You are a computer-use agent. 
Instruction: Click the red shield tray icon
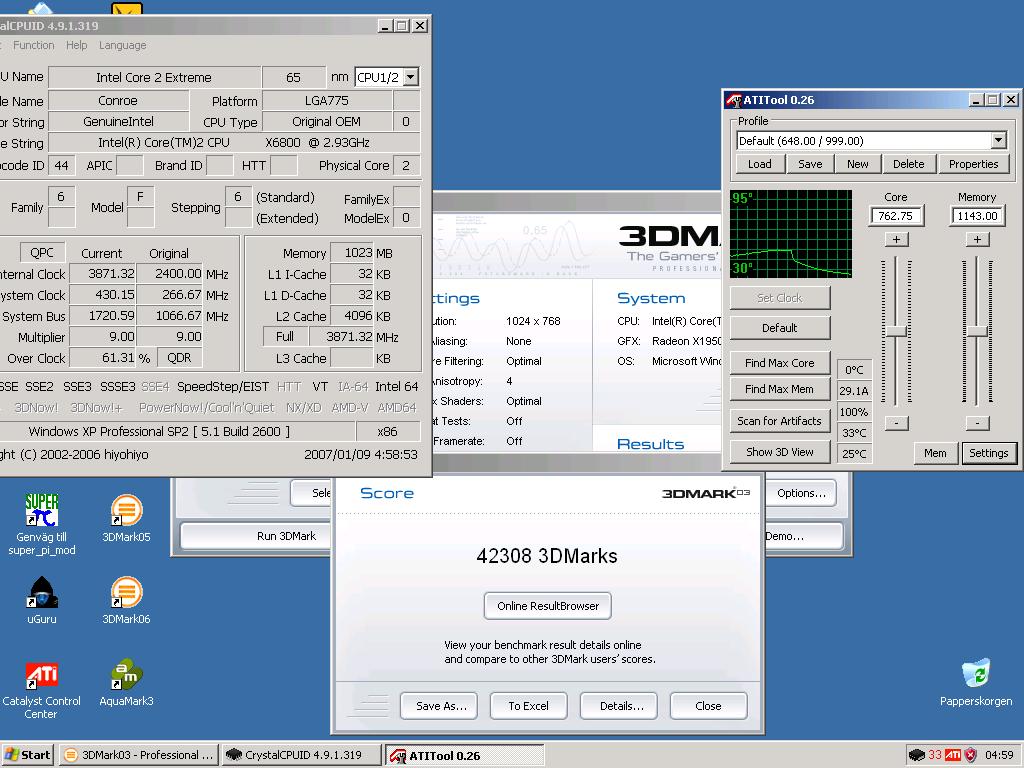point(971,755)
